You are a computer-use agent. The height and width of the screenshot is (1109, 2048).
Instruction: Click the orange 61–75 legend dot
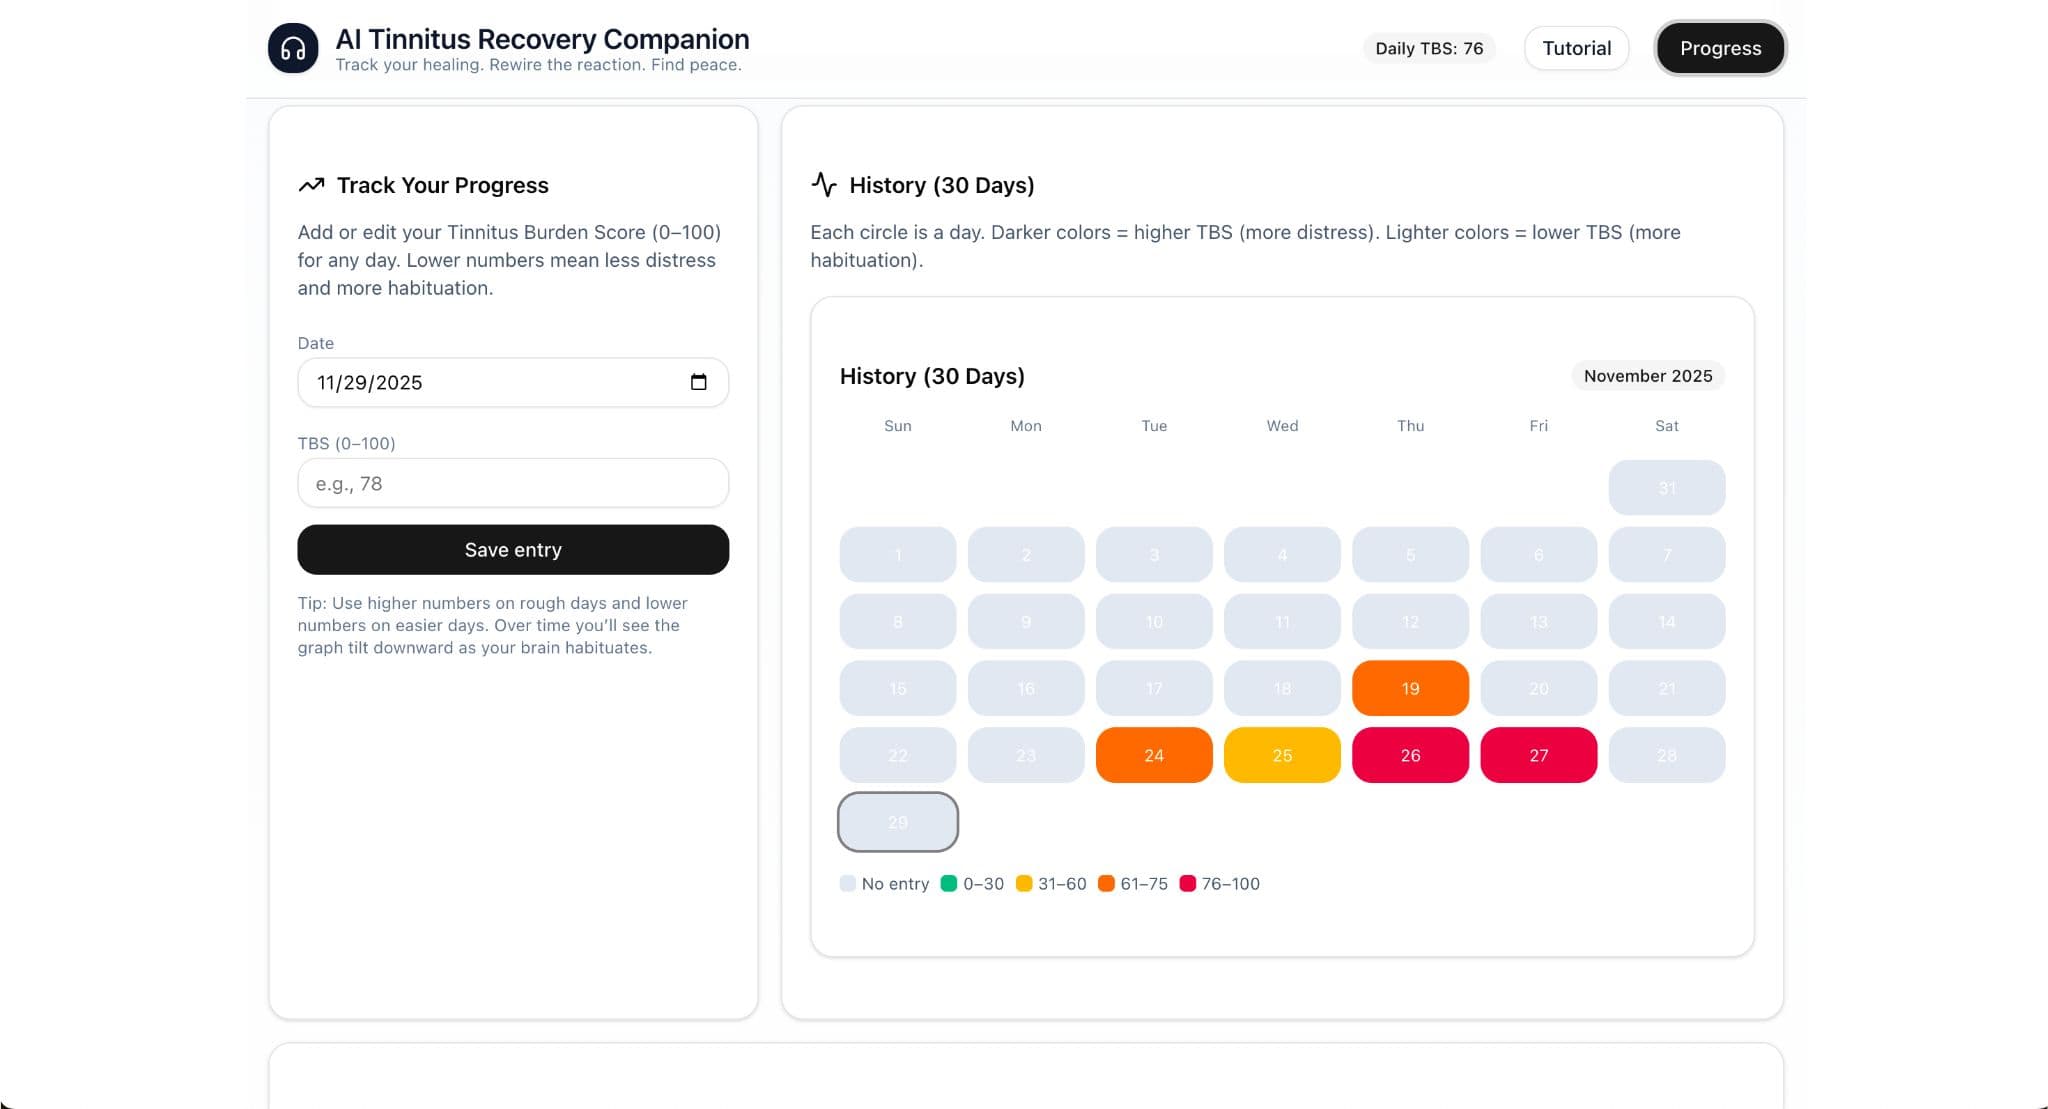click(x=1105, y=884)
